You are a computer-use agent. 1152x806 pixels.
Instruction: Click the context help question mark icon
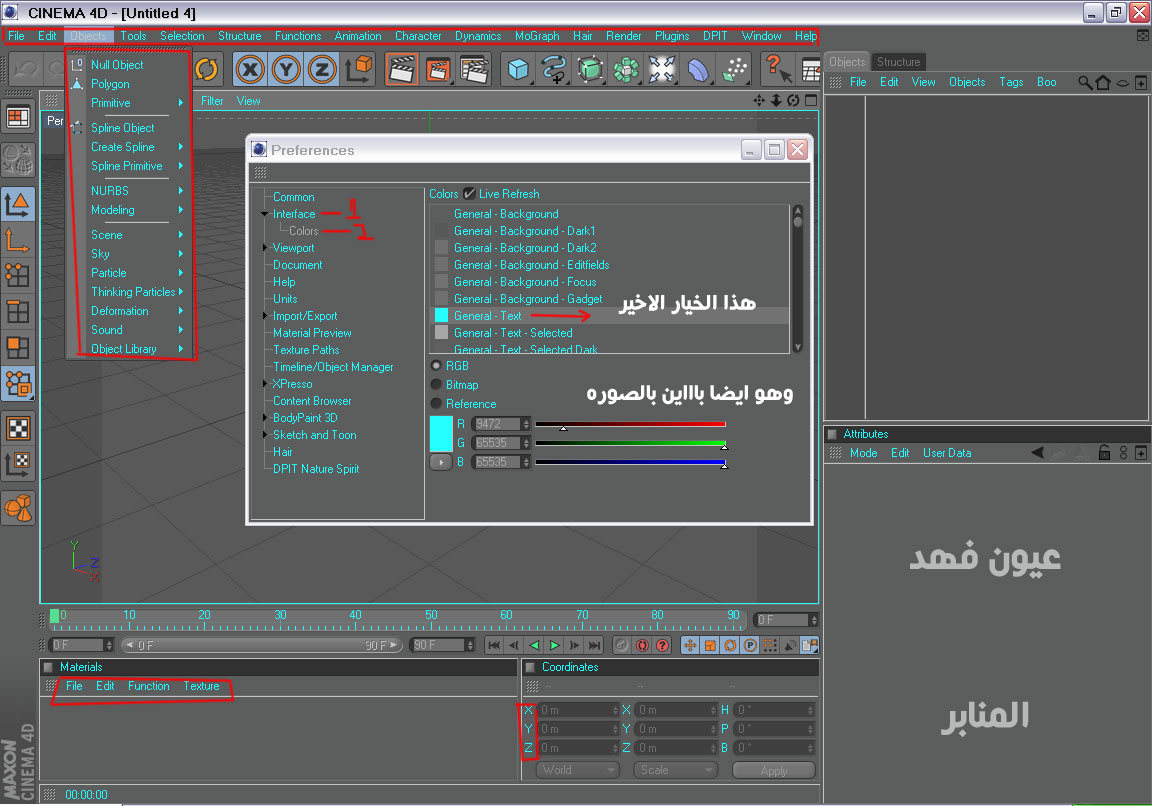[777, 70]
